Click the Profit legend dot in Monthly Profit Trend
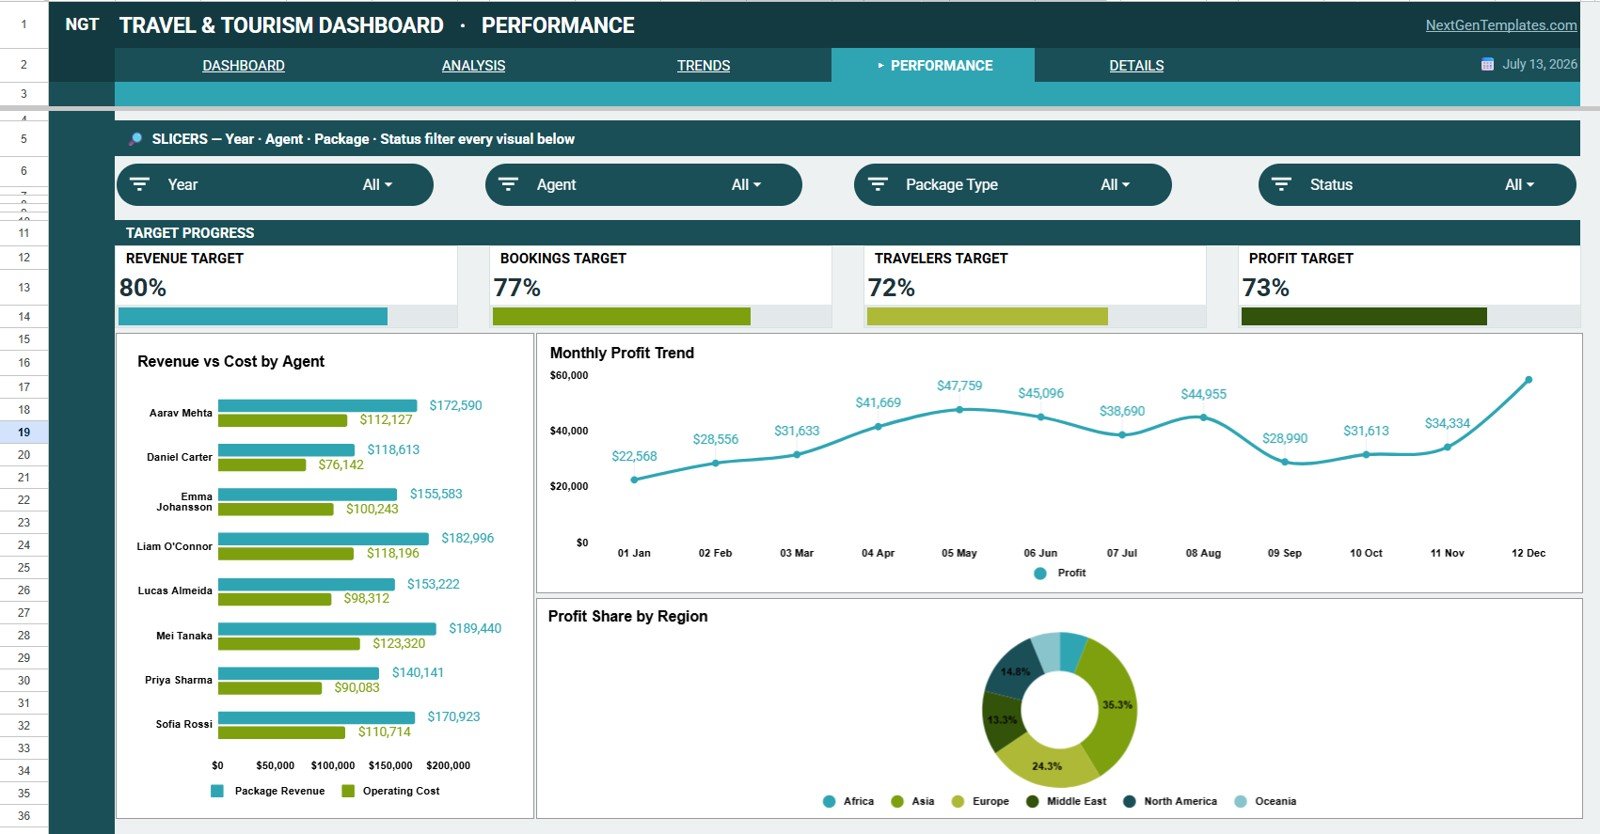Image resolution: width=1600 pixels, height=834 pixels. (x=1040, y=573)
